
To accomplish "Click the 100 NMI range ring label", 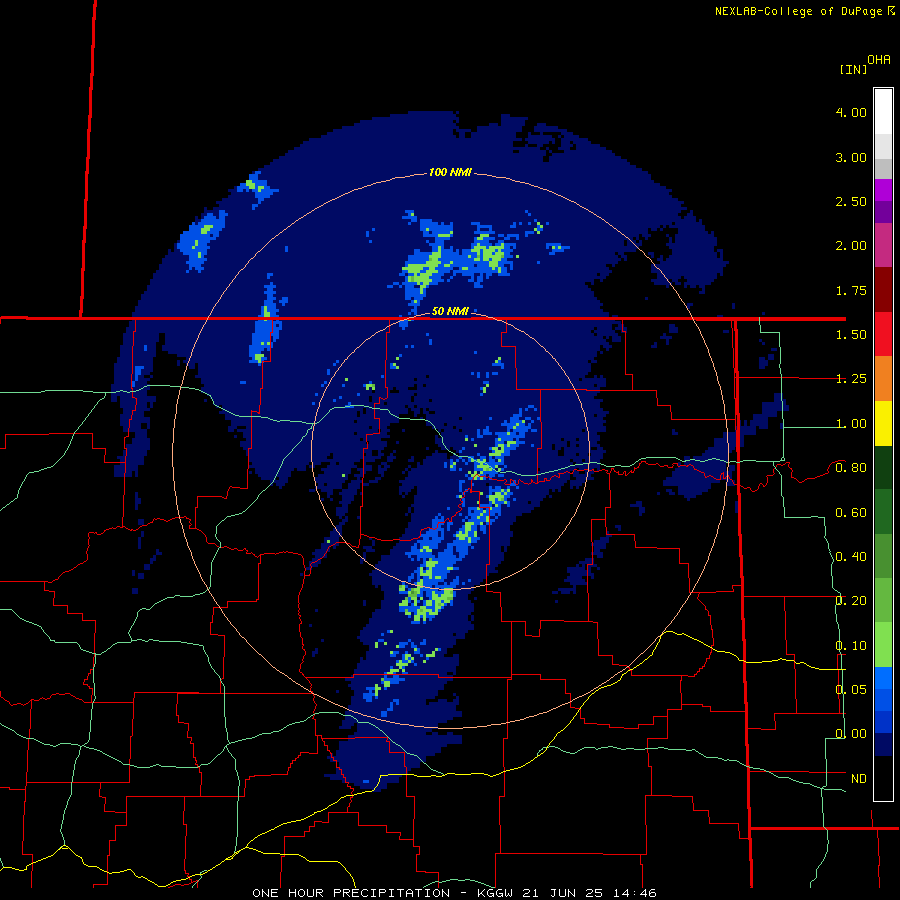I will click(450, 172).
